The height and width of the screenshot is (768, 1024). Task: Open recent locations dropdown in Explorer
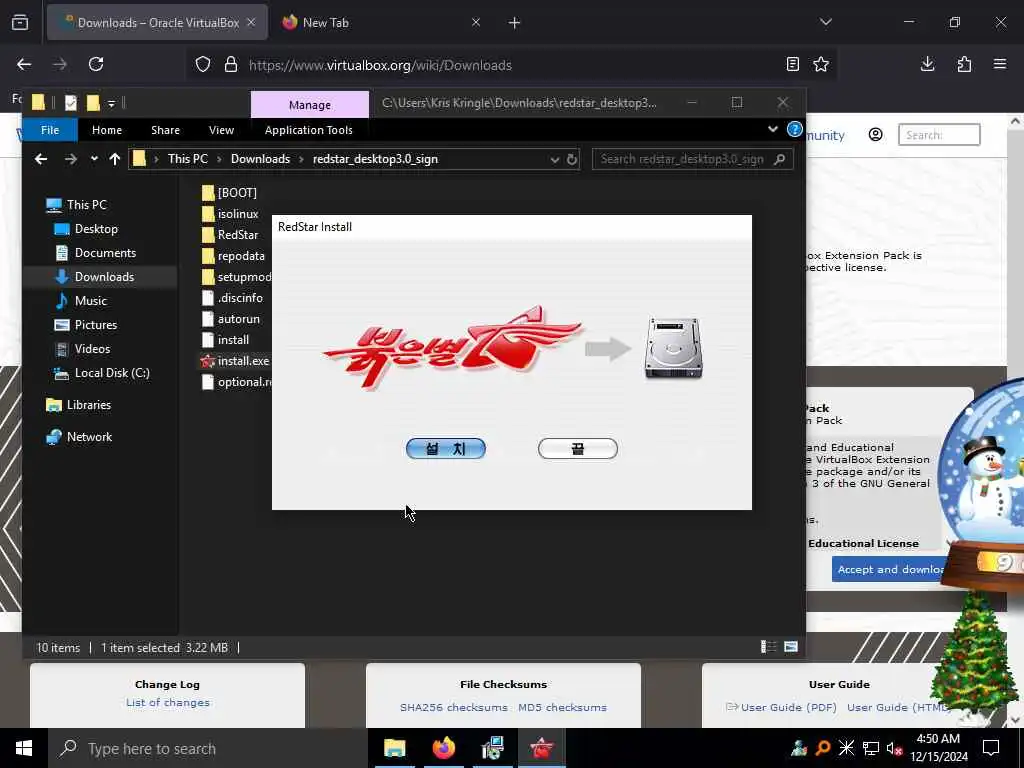click(94, 159)
